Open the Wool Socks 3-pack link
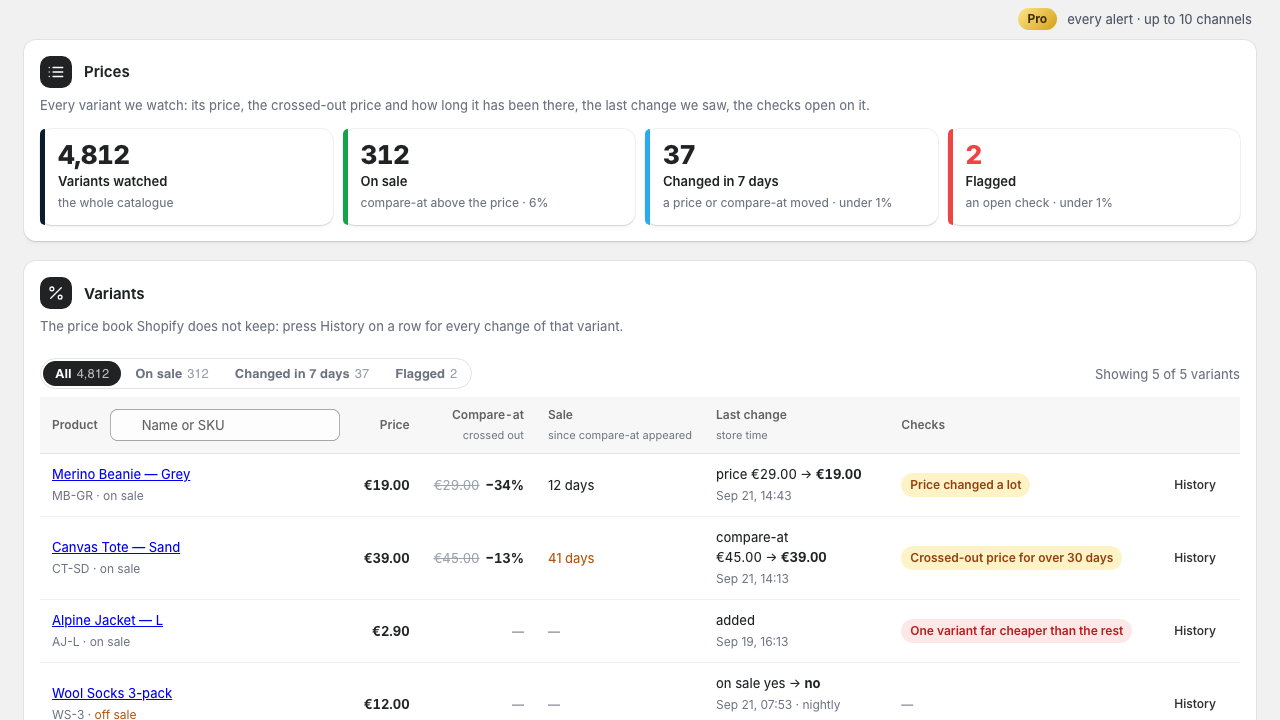 (112, 693)
